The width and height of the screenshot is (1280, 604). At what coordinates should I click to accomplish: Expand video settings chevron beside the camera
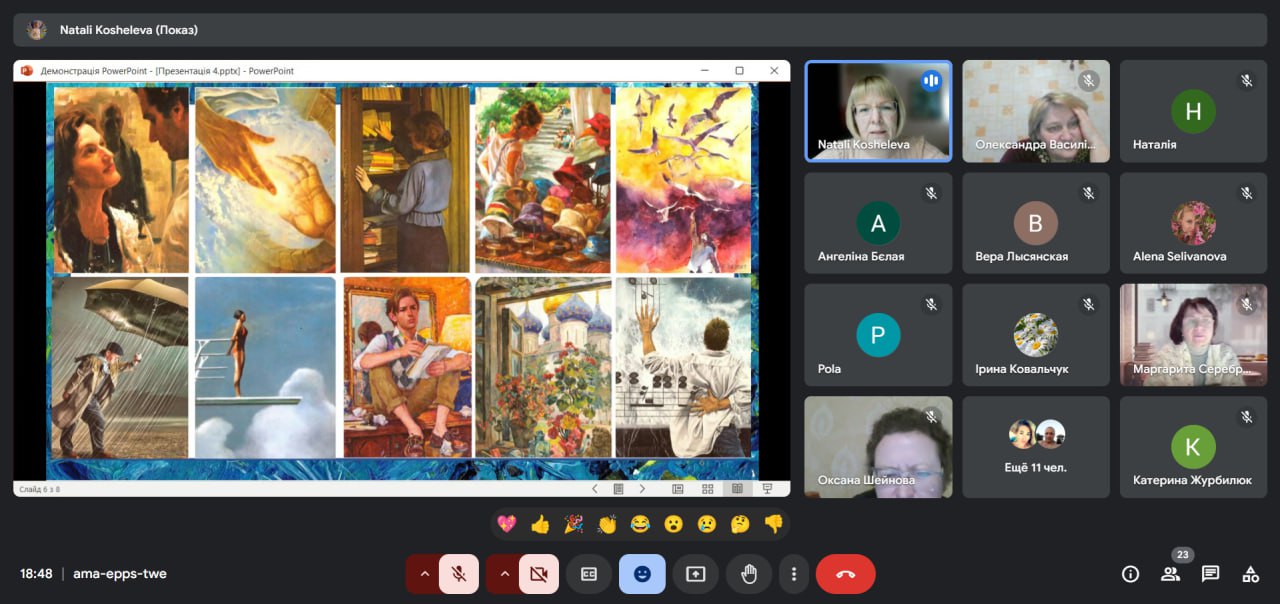coord(504,574)
